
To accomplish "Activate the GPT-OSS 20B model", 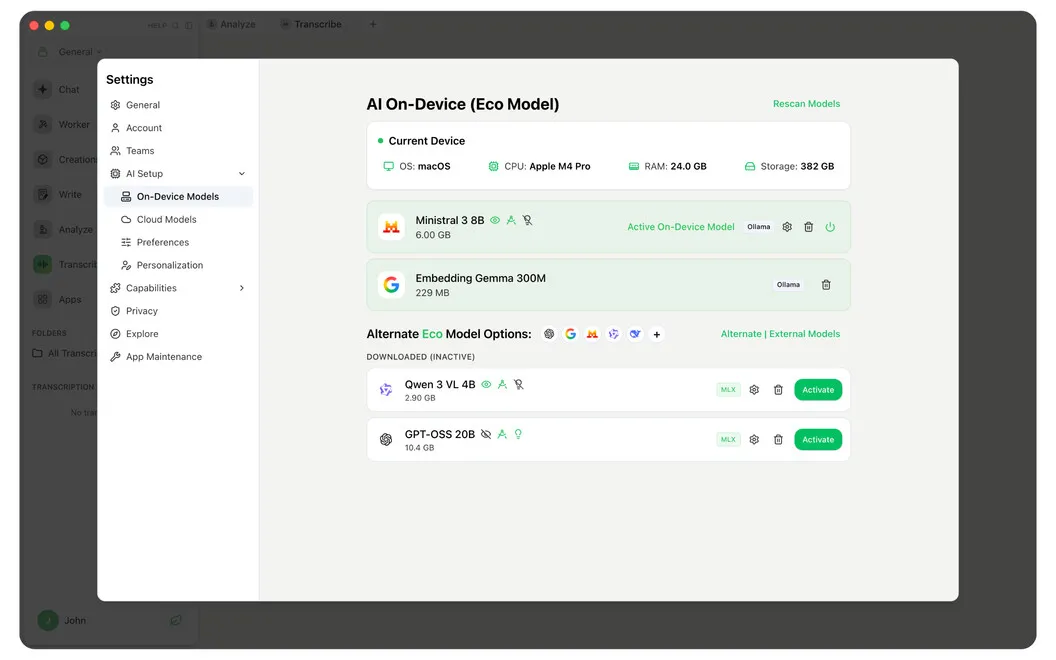I will (818, 440).
